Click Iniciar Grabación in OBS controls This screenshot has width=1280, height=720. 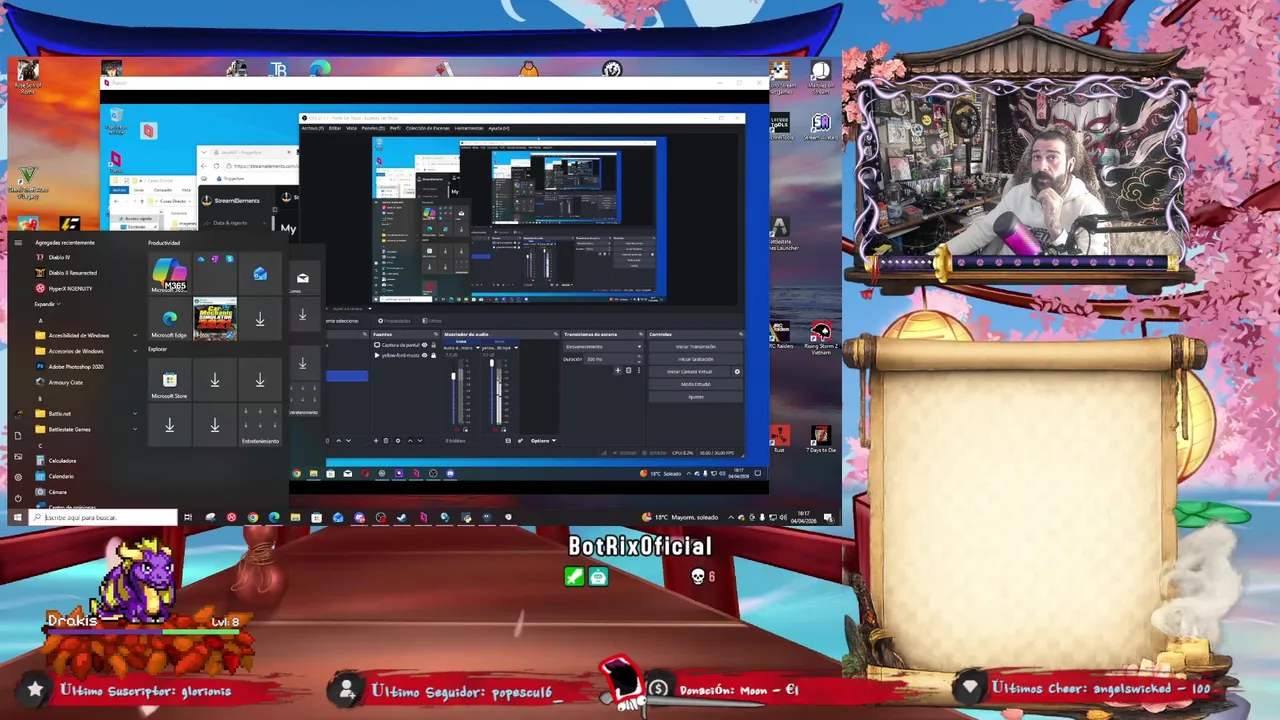[x=696, y=359]
